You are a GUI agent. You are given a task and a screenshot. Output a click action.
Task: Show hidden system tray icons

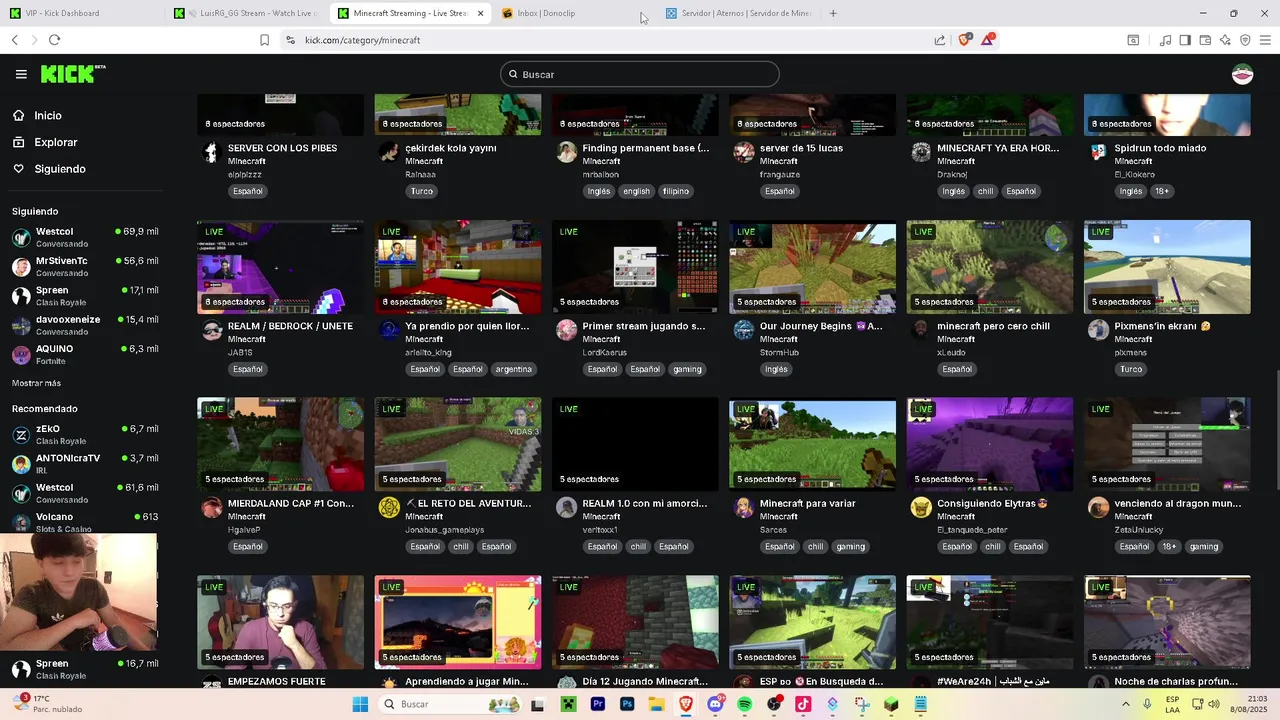click(1125, 704)
